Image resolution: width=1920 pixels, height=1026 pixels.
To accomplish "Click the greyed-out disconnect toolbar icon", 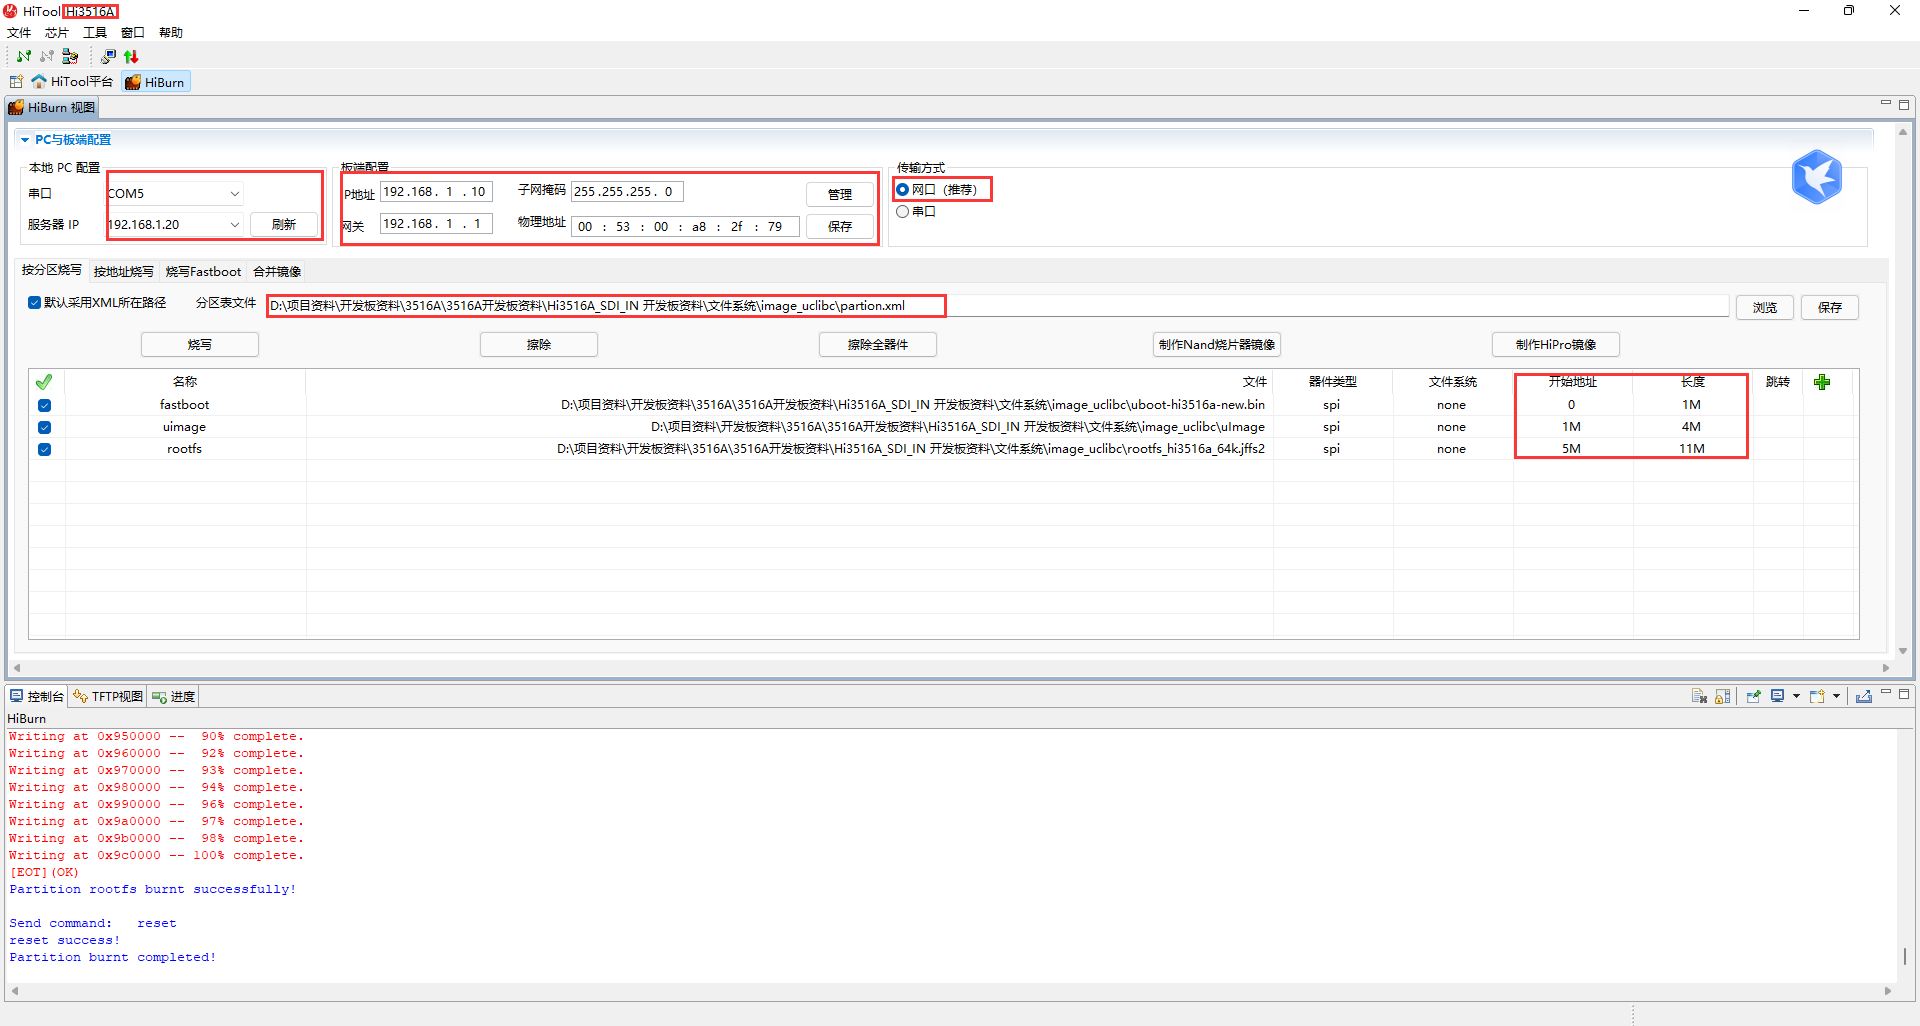I will (47, 56).
